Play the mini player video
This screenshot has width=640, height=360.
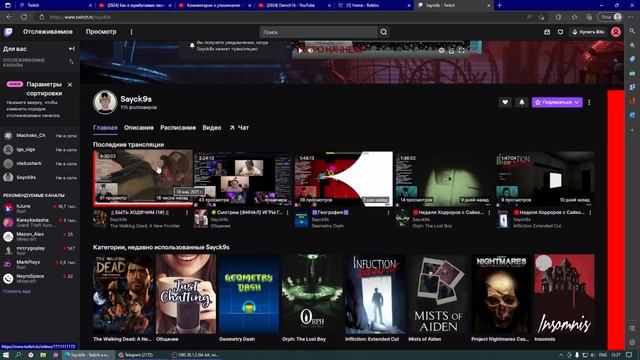[x=300, y=51]
